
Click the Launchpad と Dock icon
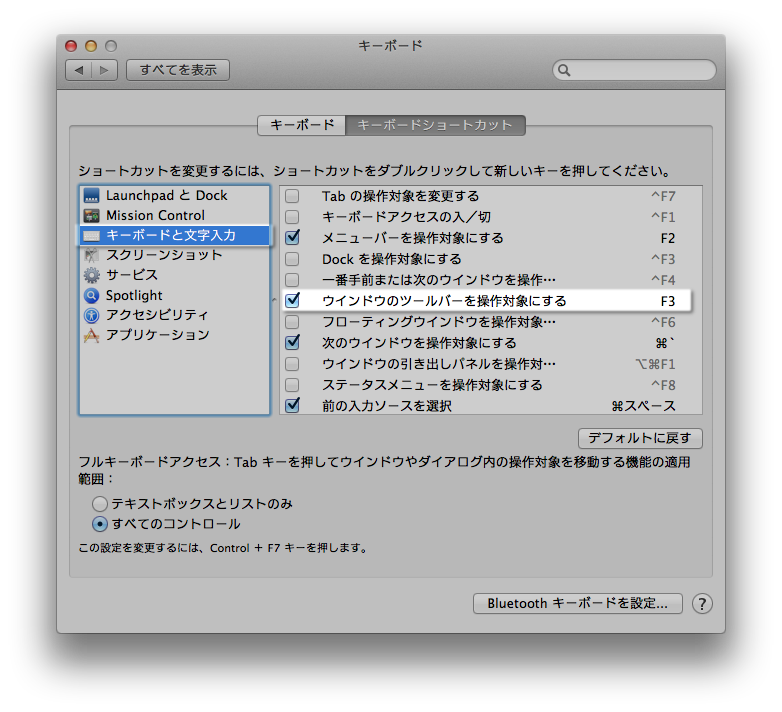(x=91, y=196)
